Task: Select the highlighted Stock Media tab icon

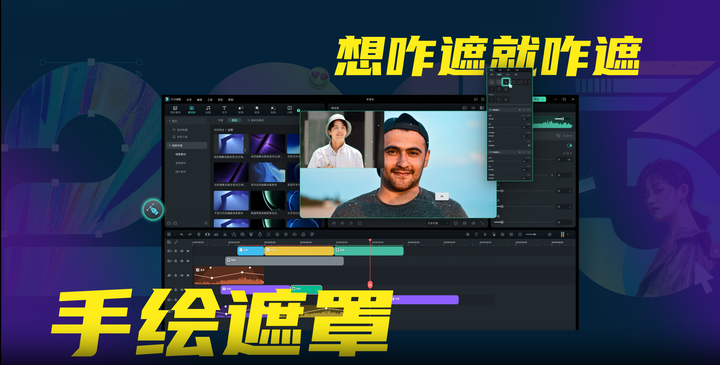Action: 191,108
